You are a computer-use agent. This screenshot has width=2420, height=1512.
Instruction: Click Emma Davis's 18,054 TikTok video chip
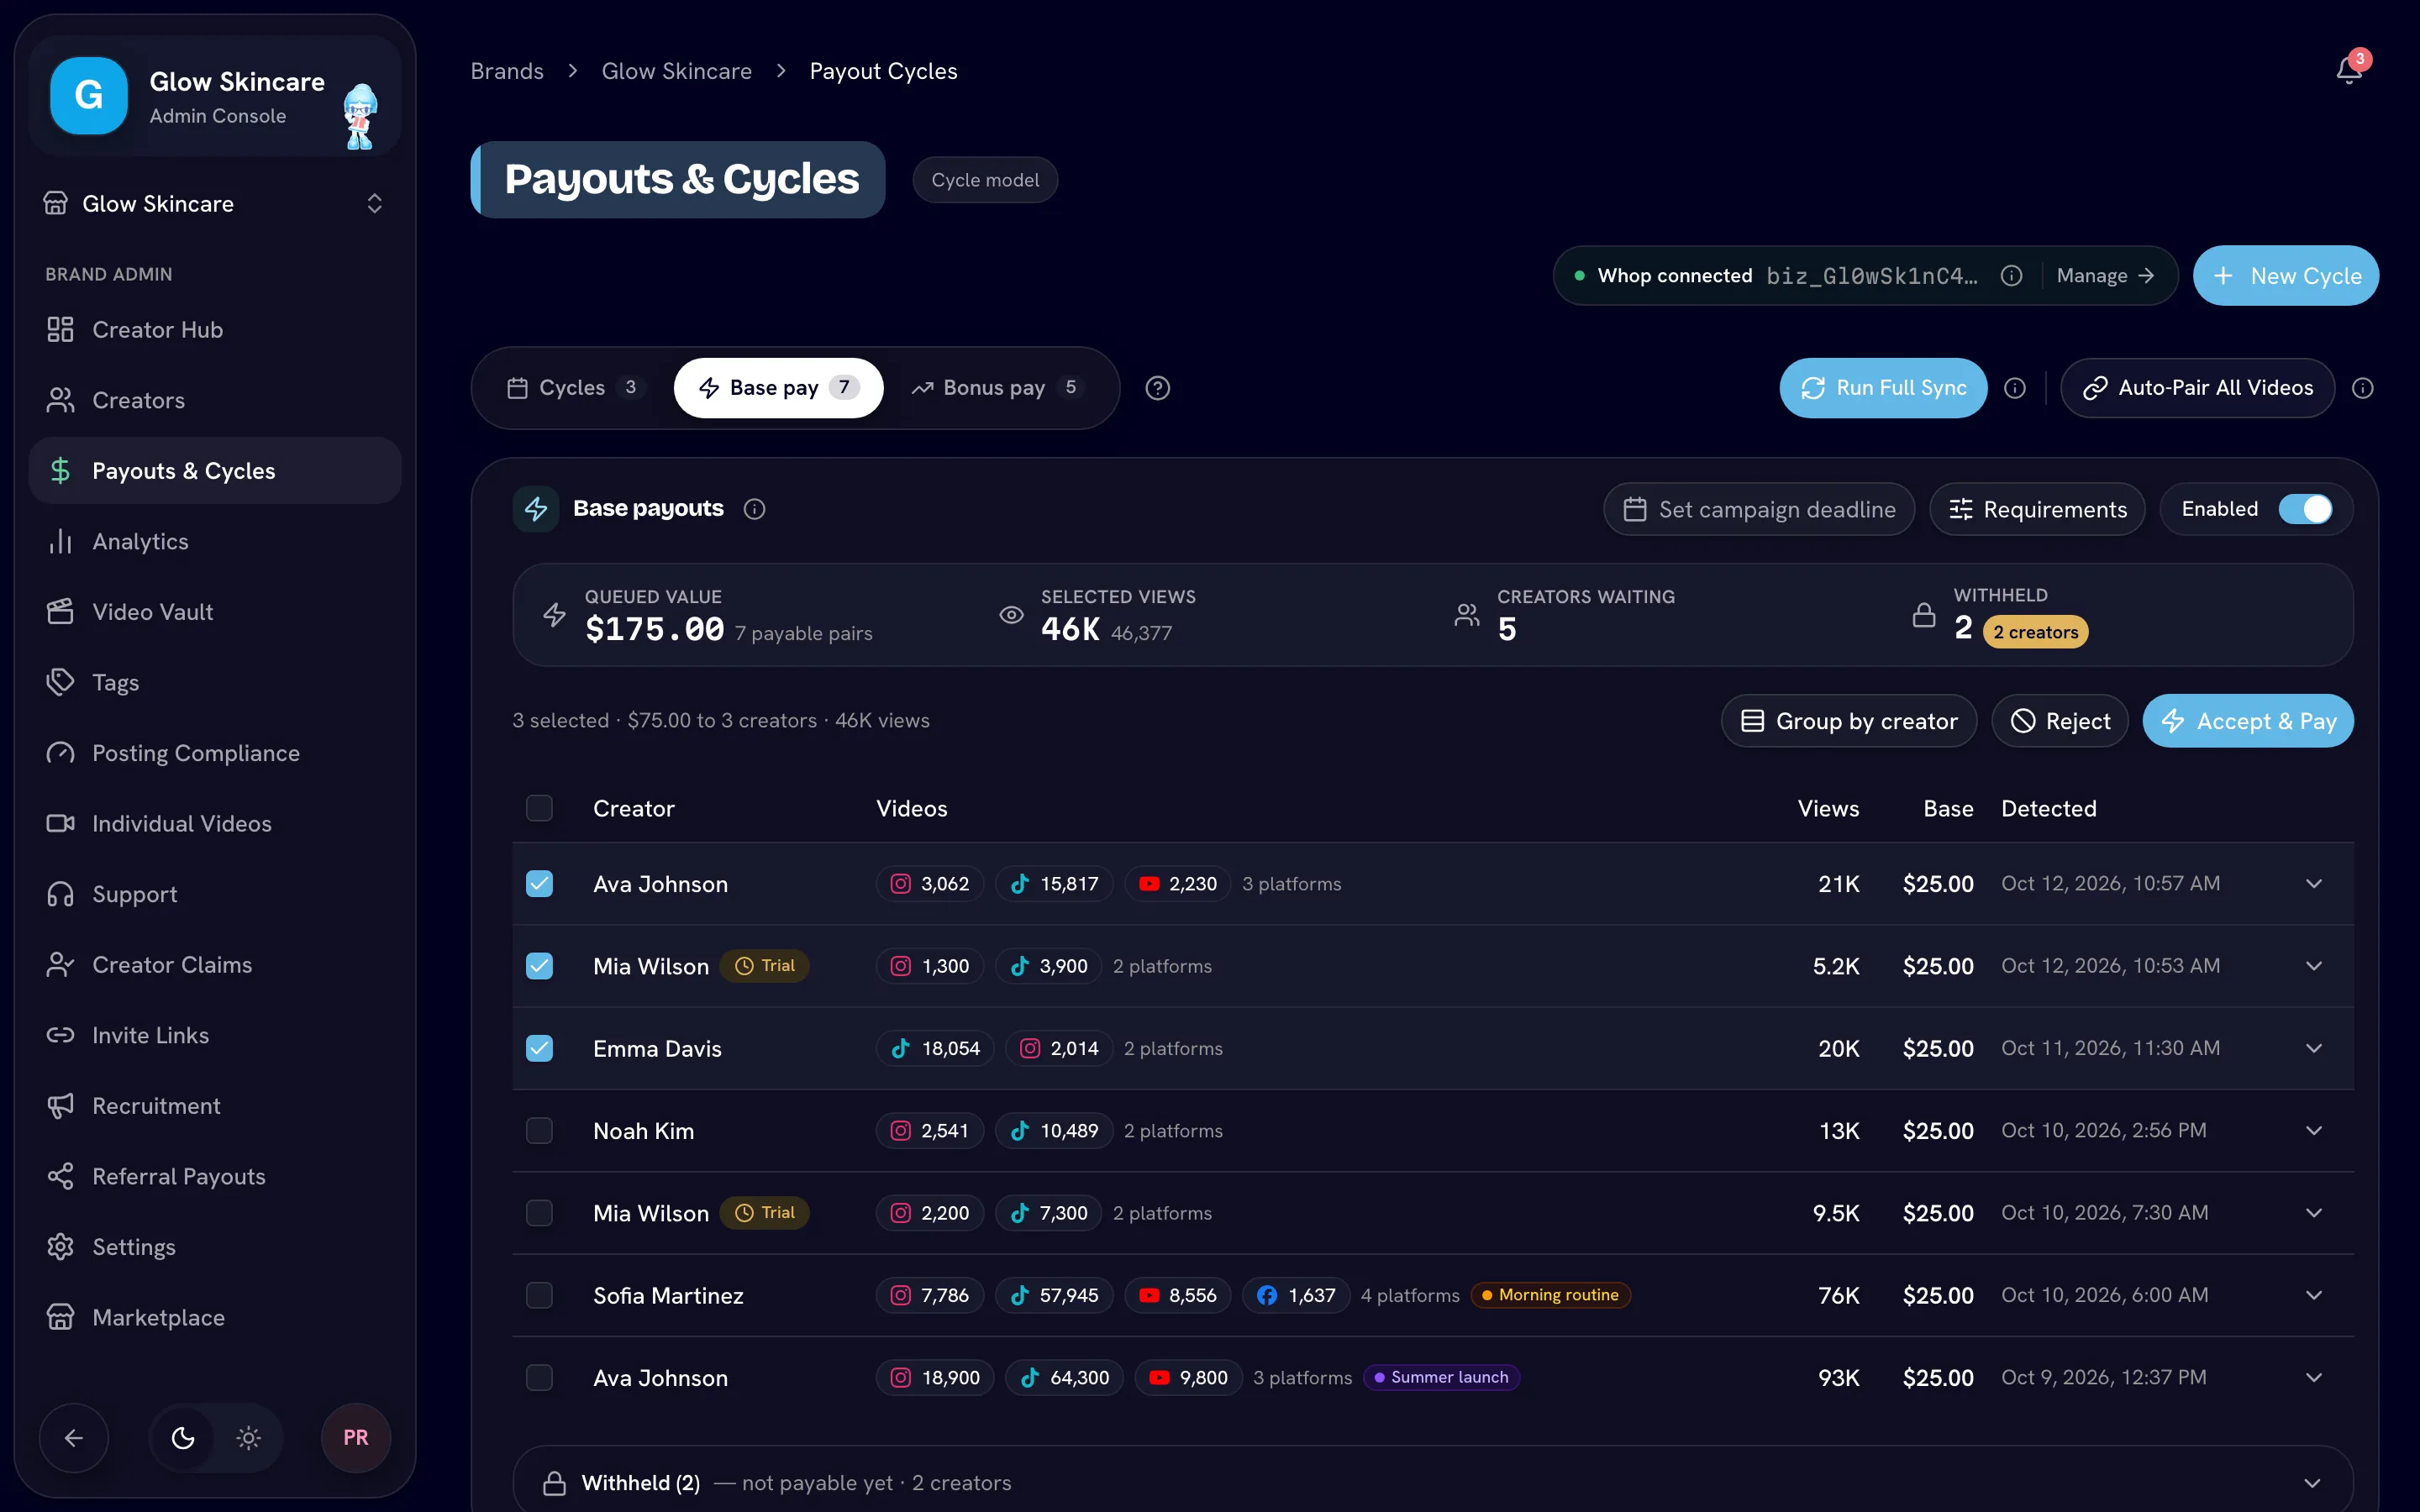click(x=935, y=1048)
